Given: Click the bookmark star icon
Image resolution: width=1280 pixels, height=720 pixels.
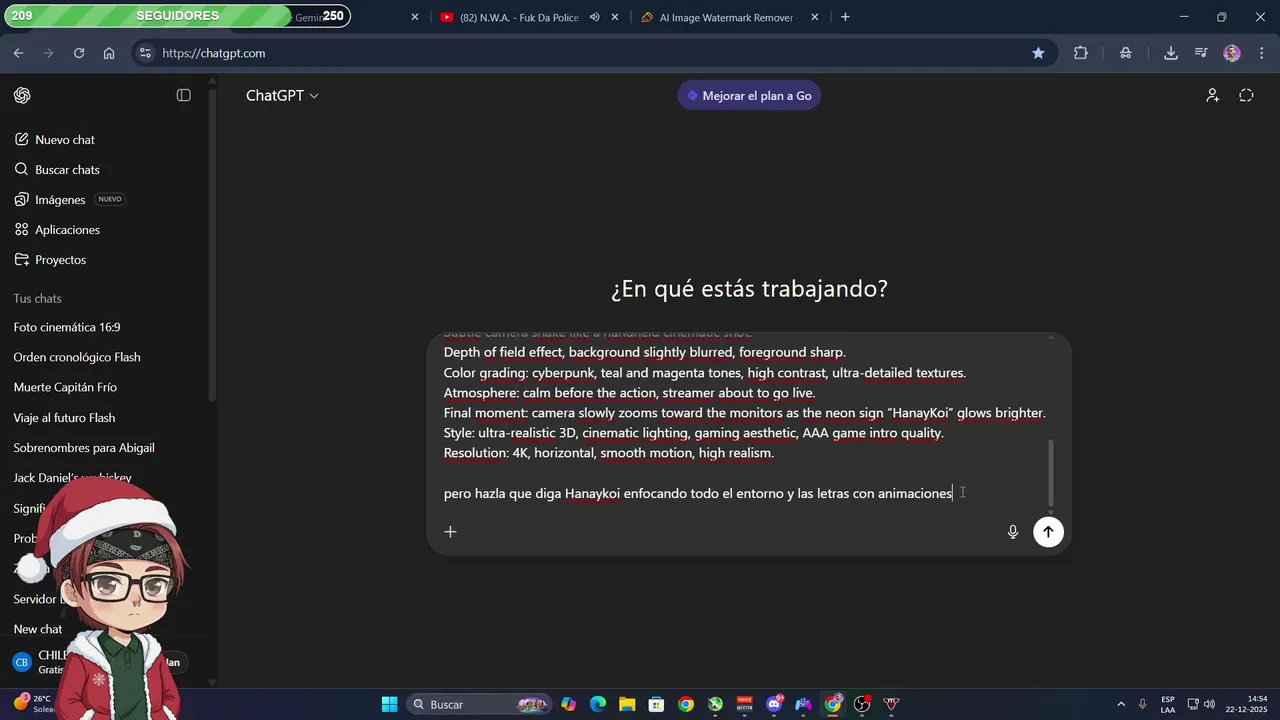Looking at the screenshot, I should click(x=1038, y=53).
